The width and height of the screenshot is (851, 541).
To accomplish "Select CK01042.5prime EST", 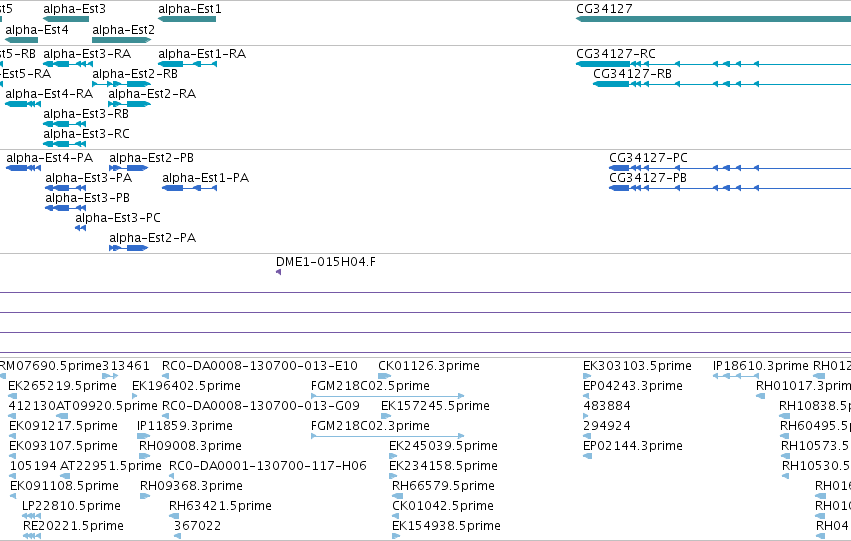I will point(397,515).
